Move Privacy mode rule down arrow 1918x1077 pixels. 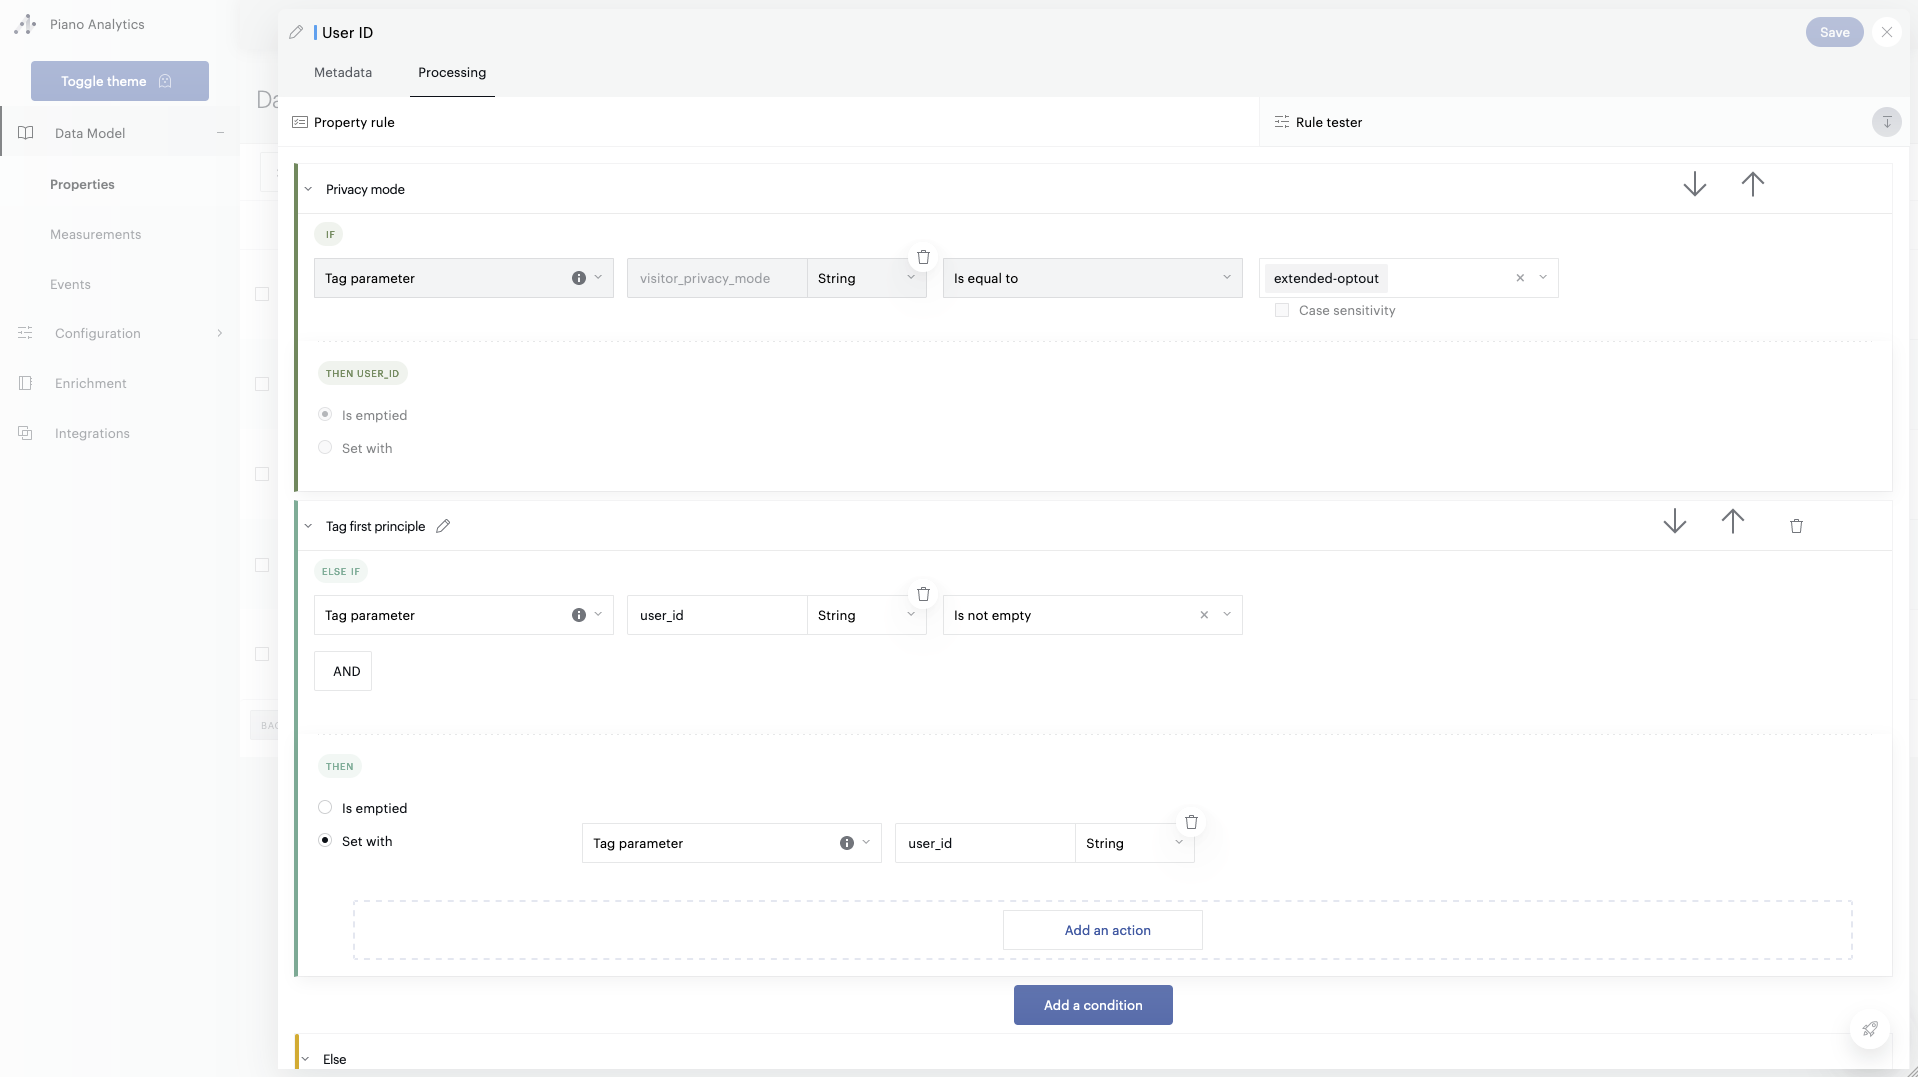point(1694,185)
